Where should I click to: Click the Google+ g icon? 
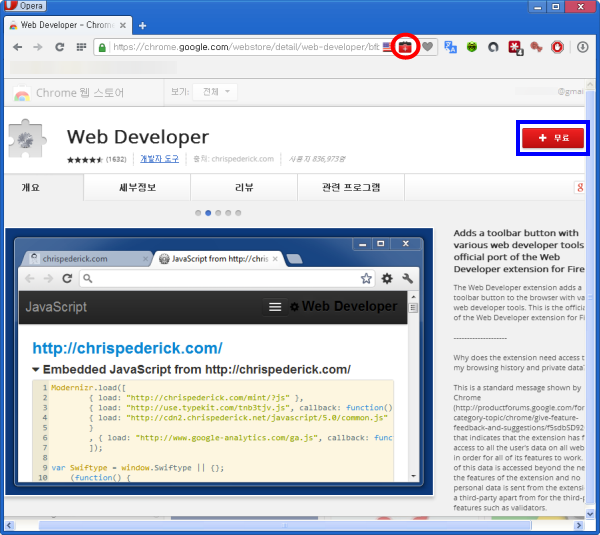click(580, 188)
